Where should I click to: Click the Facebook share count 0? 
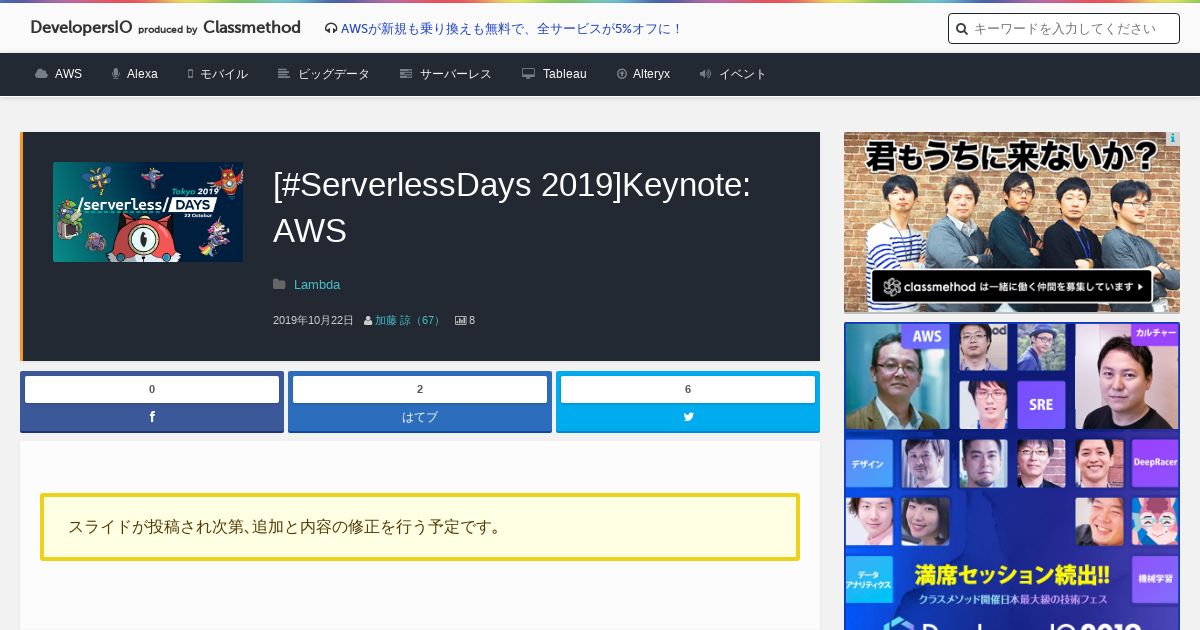pyautogui.click(x=152, y=389)
